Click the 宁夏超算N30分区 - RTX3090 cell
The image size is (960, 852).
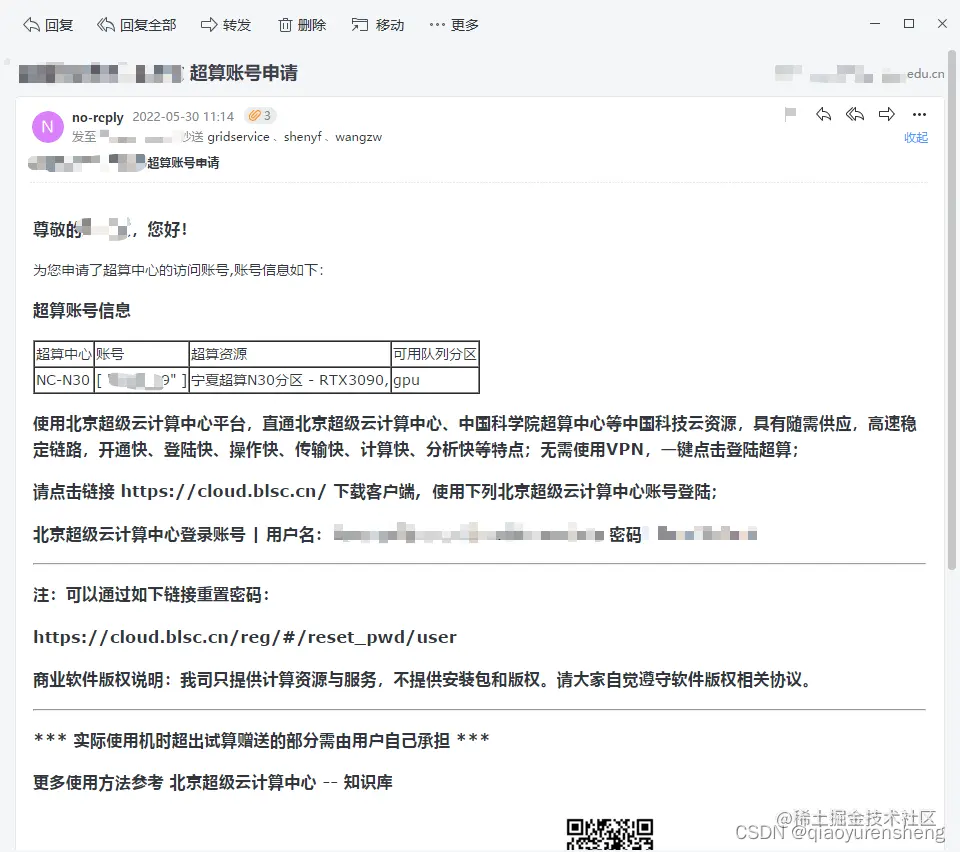tap(290, 380)
